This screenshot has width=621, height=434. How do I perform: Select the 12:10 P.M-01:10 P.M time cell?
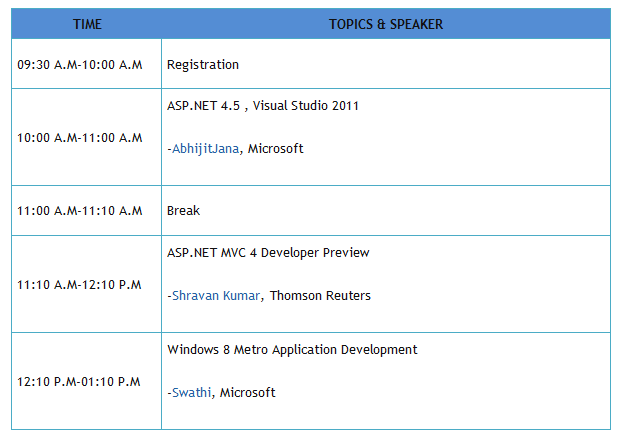(80, 382)
